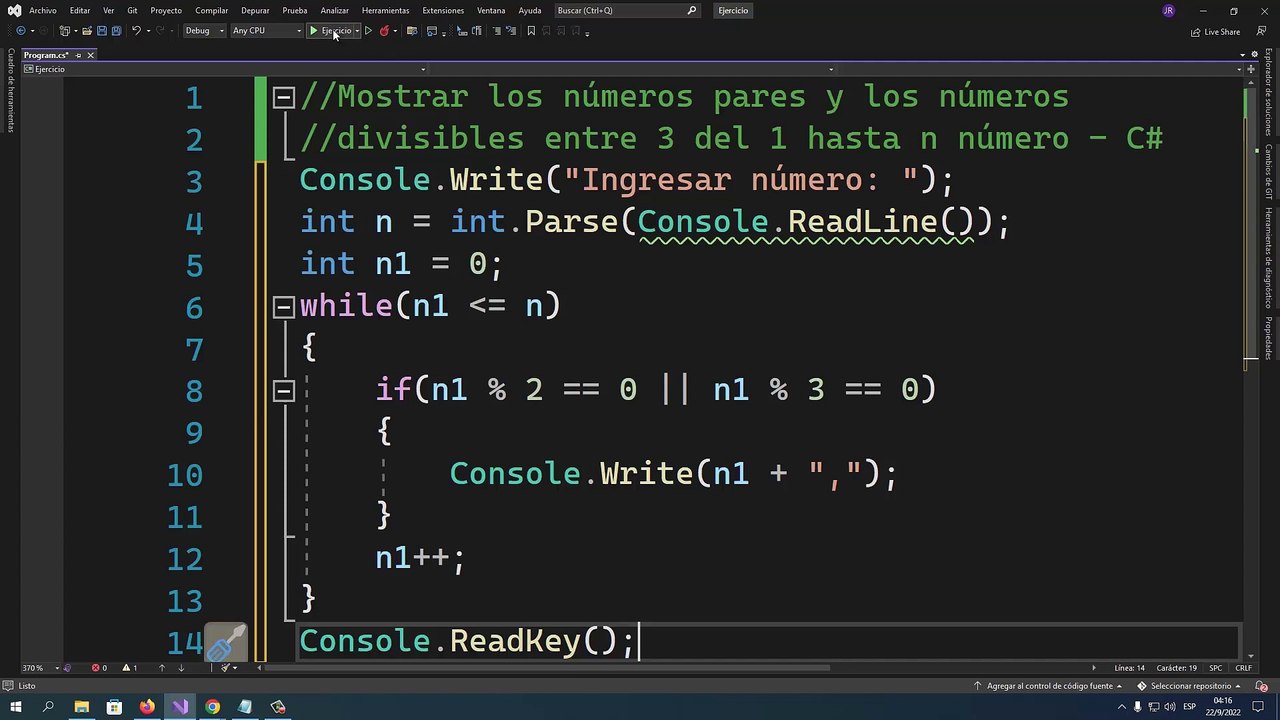Expand the Ejercicio start button dropdown arrow
This screenshot has width=1280, height=720.
[x=357, y=31]
